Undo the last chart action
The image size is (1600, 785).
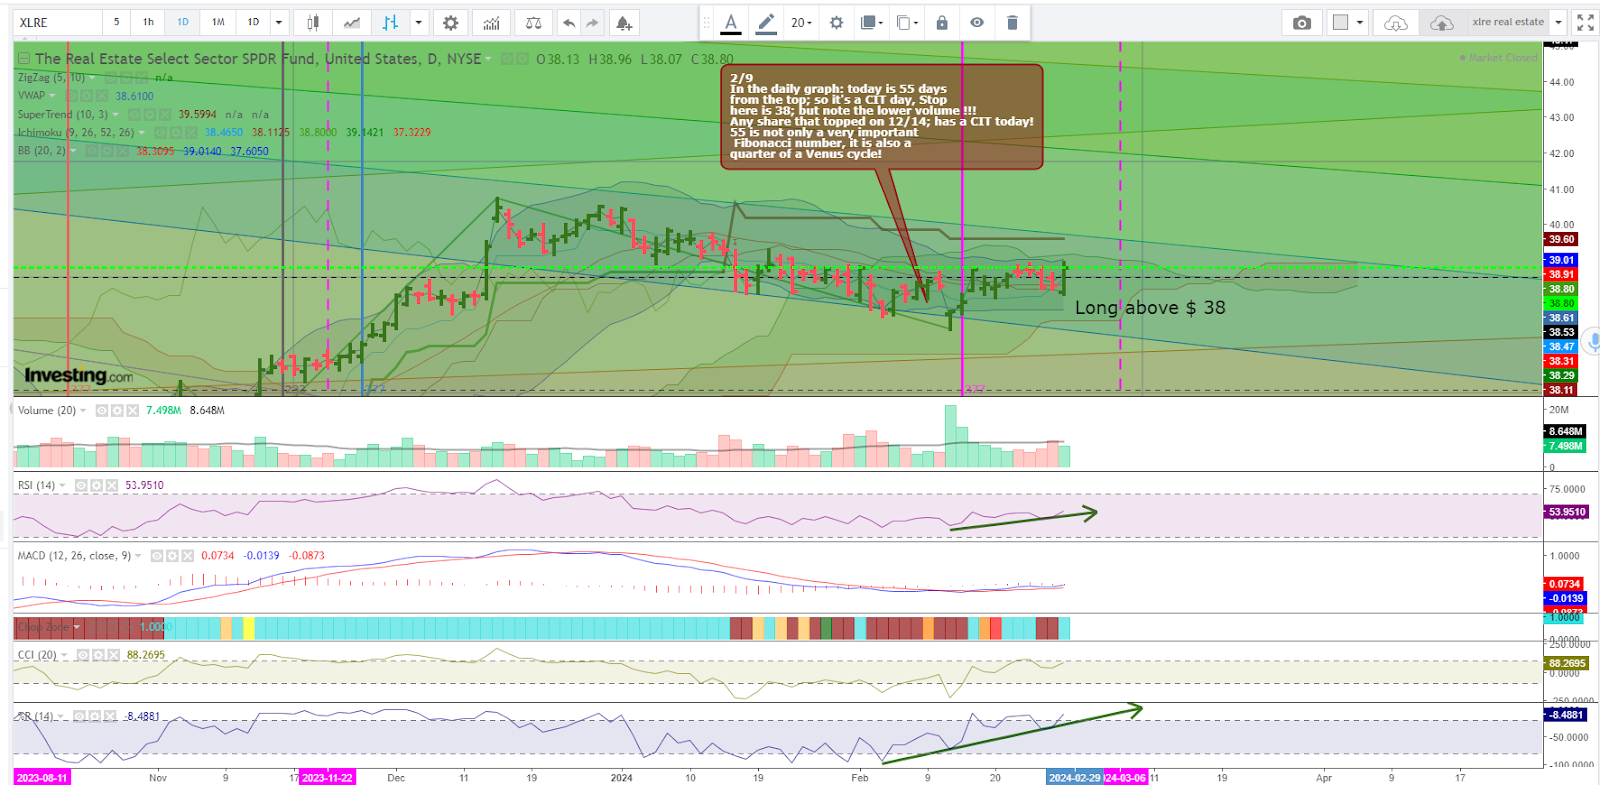569,22
